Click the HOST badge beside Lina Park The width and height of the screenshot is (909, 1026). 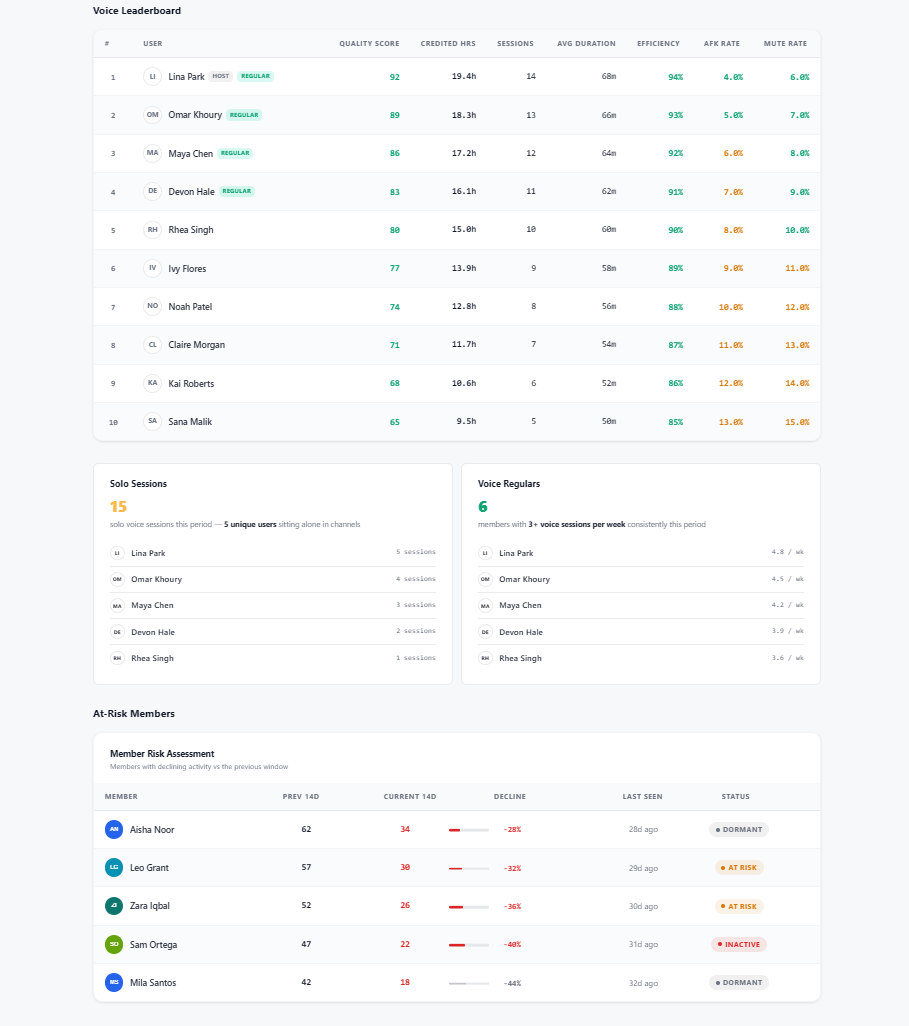point(221,76)
